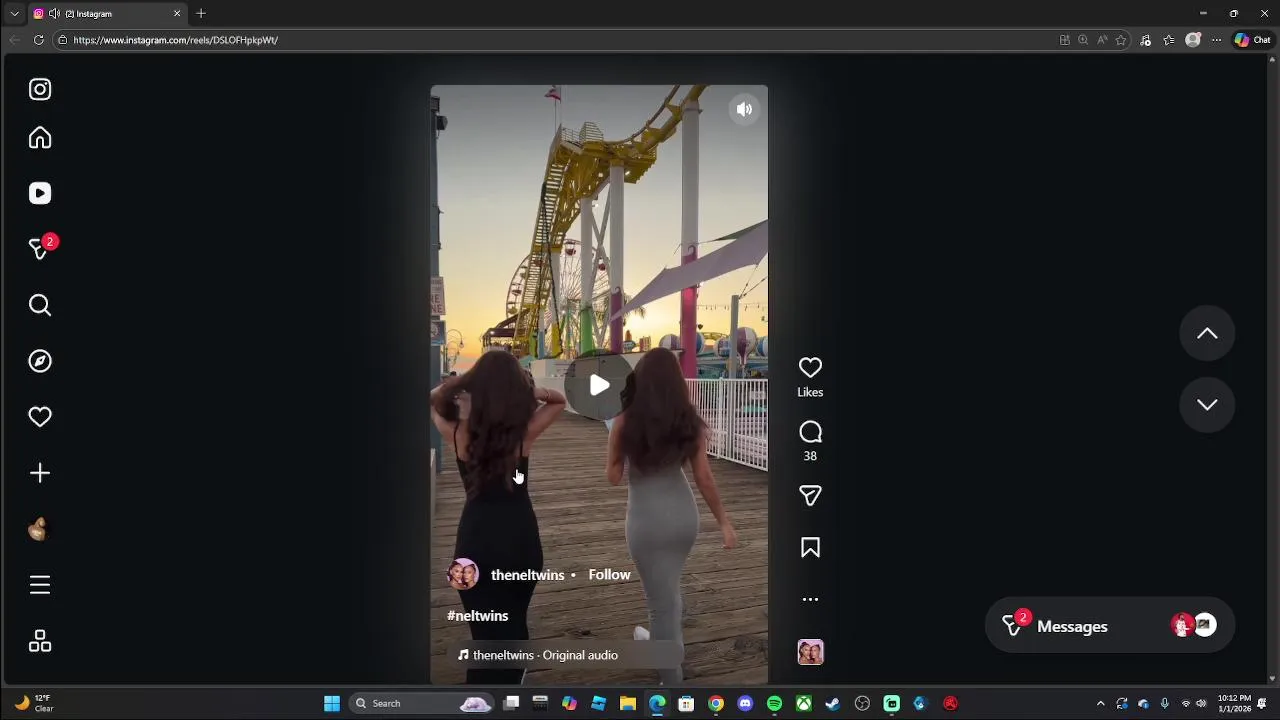View site information lock icon

62,40
